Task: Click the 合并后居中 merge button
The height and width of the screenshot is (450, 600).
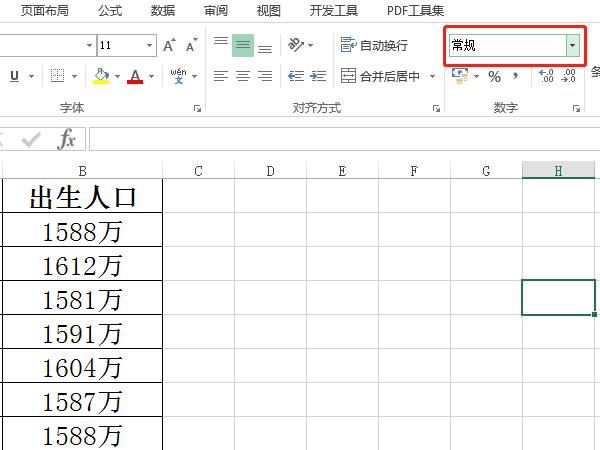Action: coord(380,76)
